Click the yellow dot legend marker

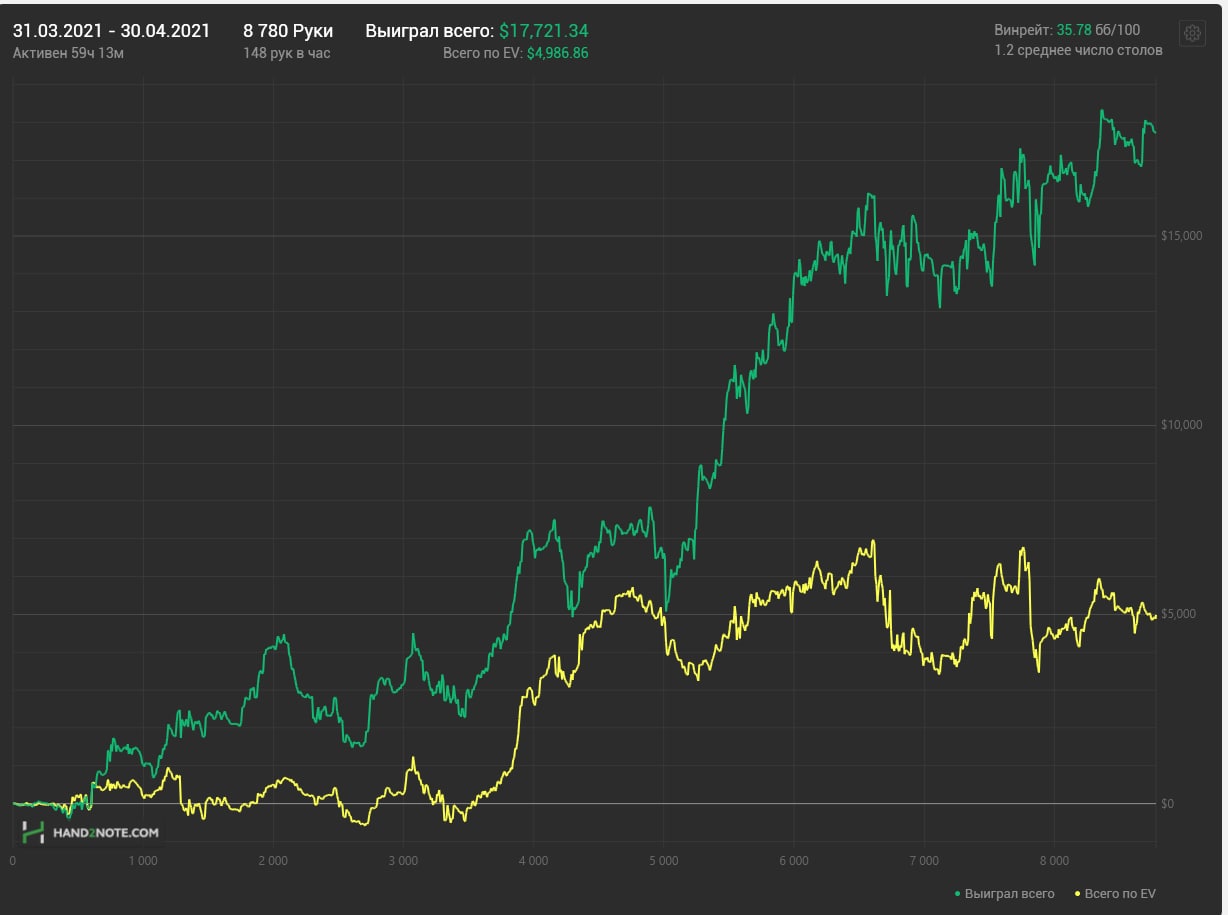[x=1077, y=893]
